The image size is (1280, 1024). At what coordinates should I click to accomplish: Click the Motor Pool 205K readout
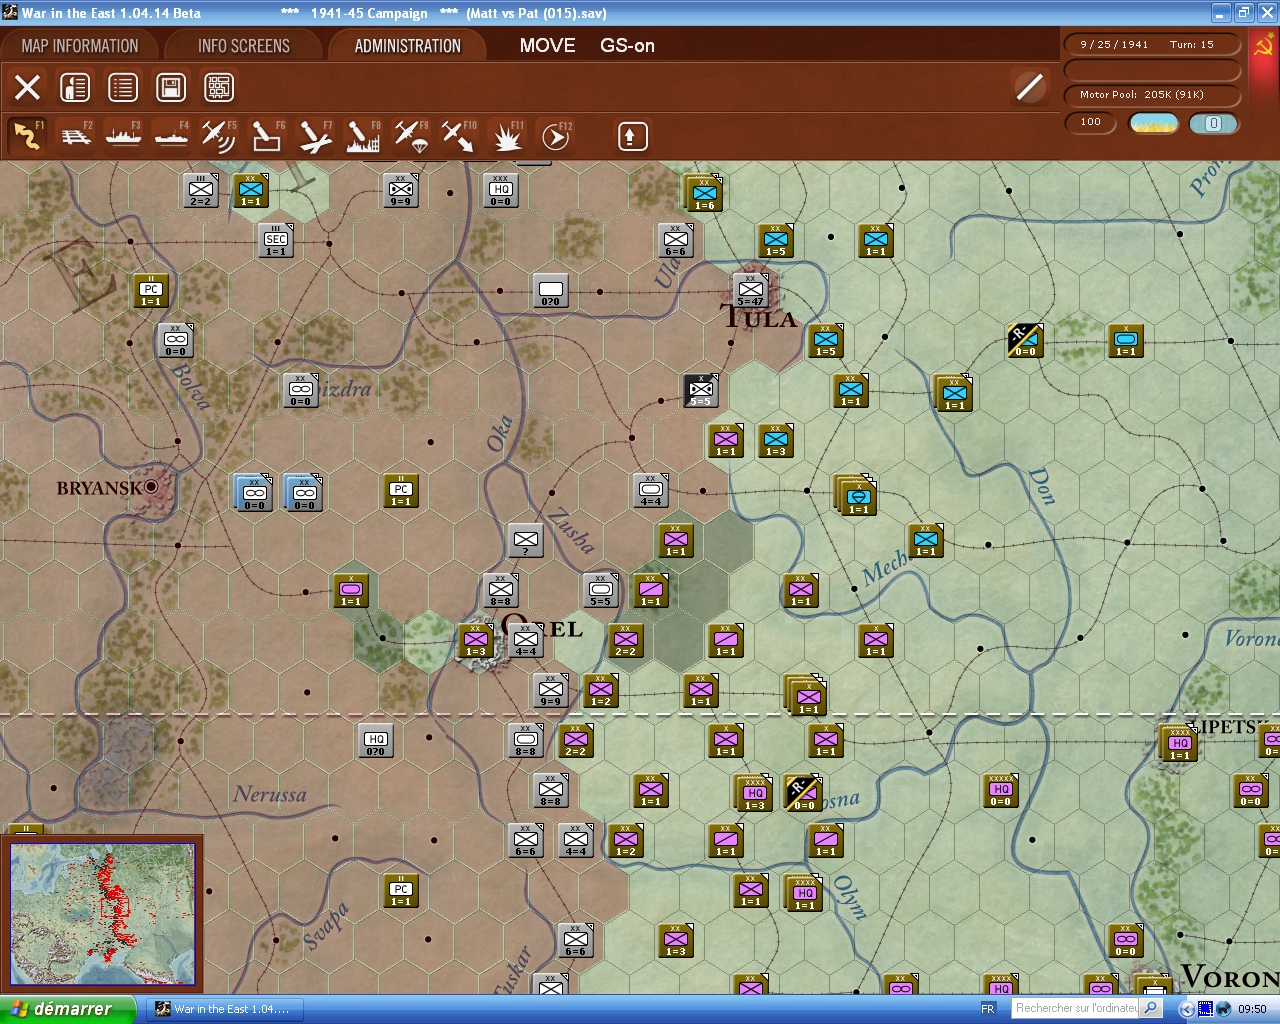tap(1153, 95)
